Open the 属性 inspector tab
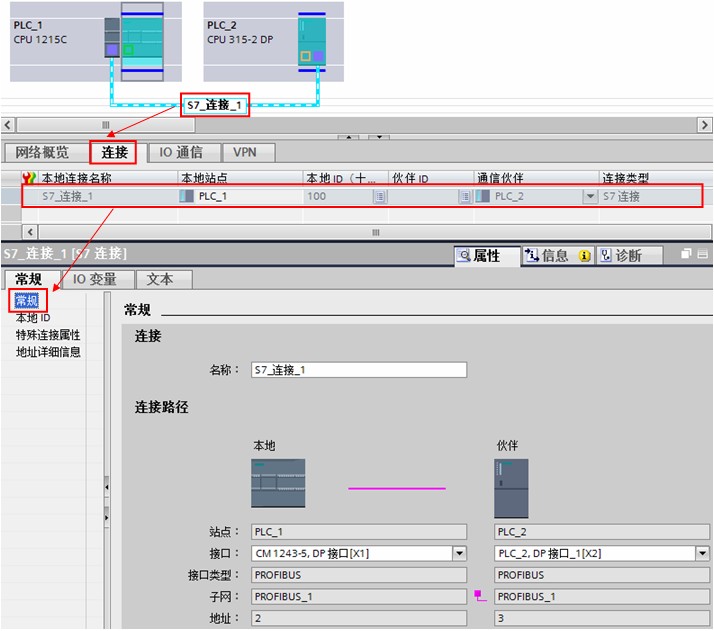The image size is (714, 631). click(487, 255)
